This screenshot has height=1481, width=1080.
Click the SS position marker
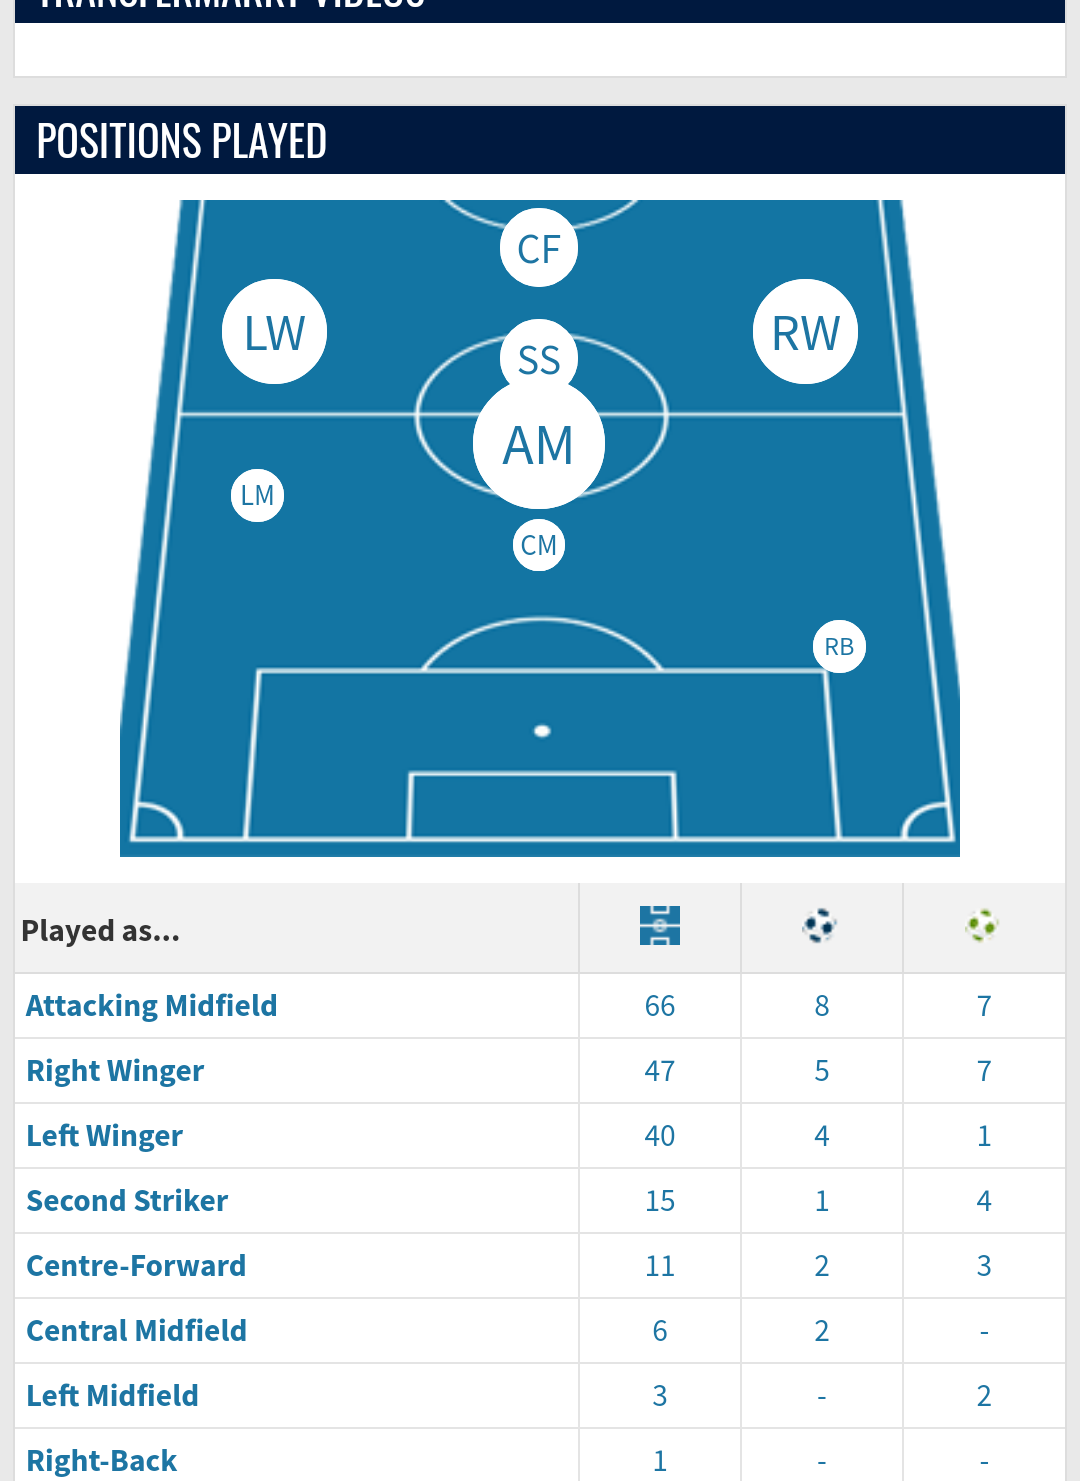click(539, 358)
